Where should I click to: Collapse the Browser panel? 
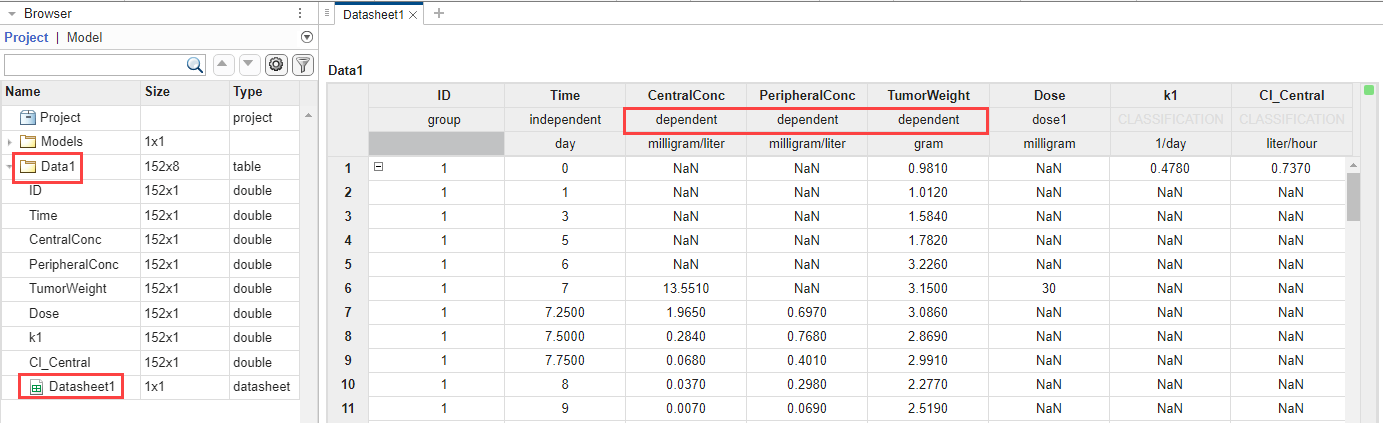coord(12,14)
